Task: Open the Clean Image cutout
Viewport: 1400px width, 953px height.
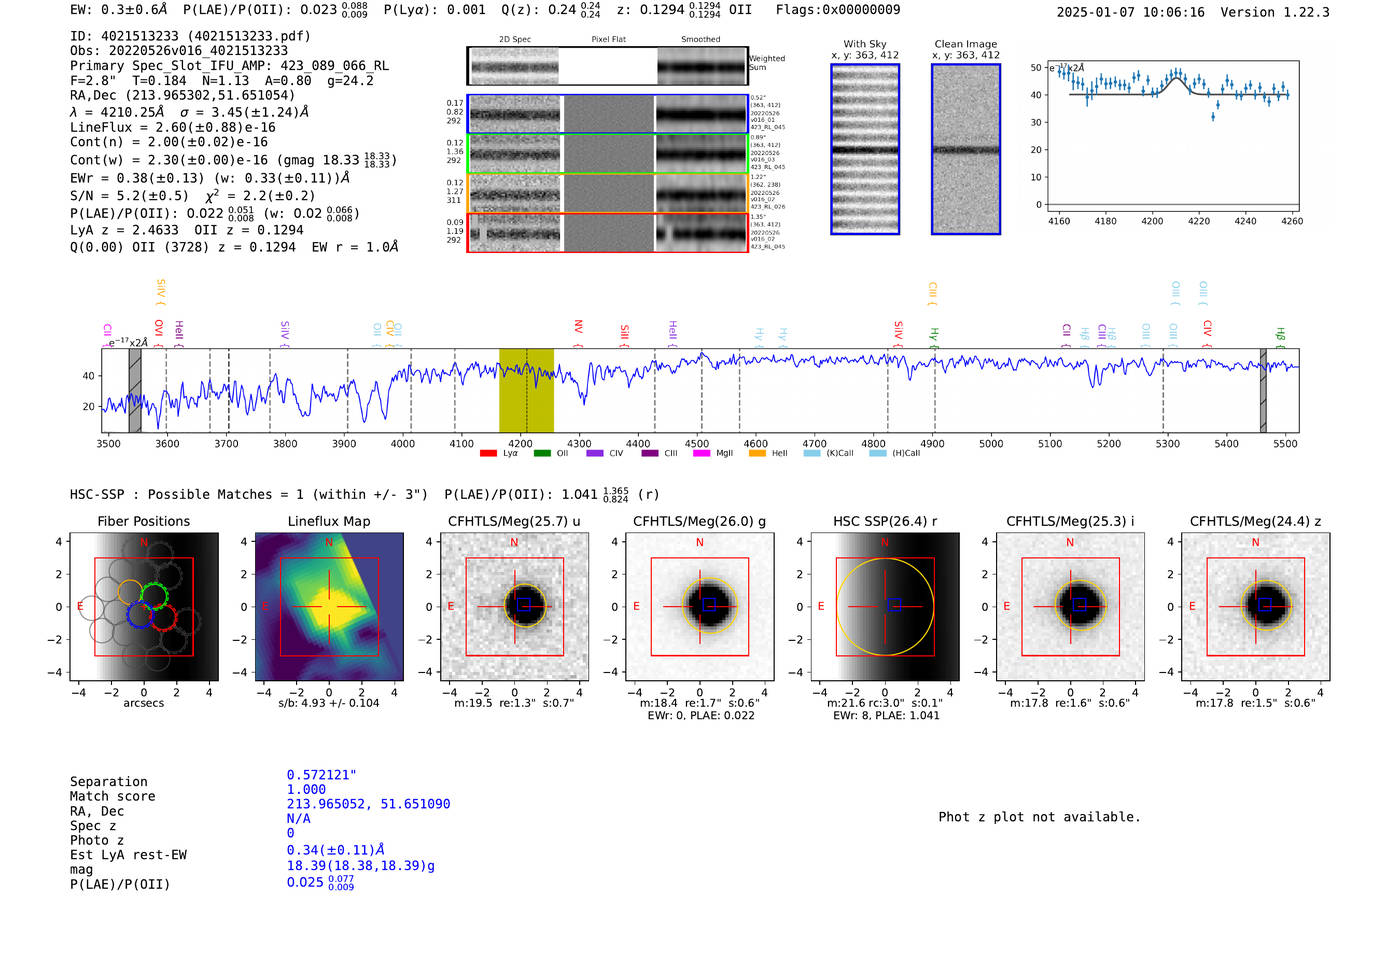Action: [x=966, y=149]
